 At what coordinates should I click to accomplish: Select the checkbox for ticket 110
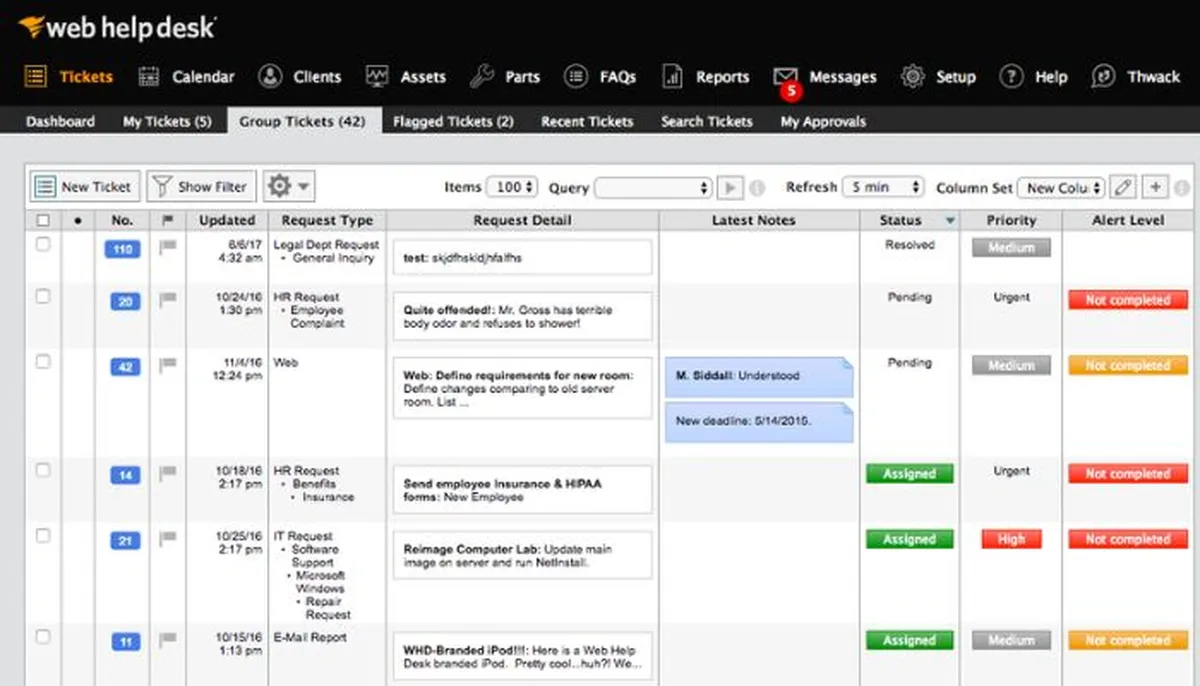coord(42,244)
